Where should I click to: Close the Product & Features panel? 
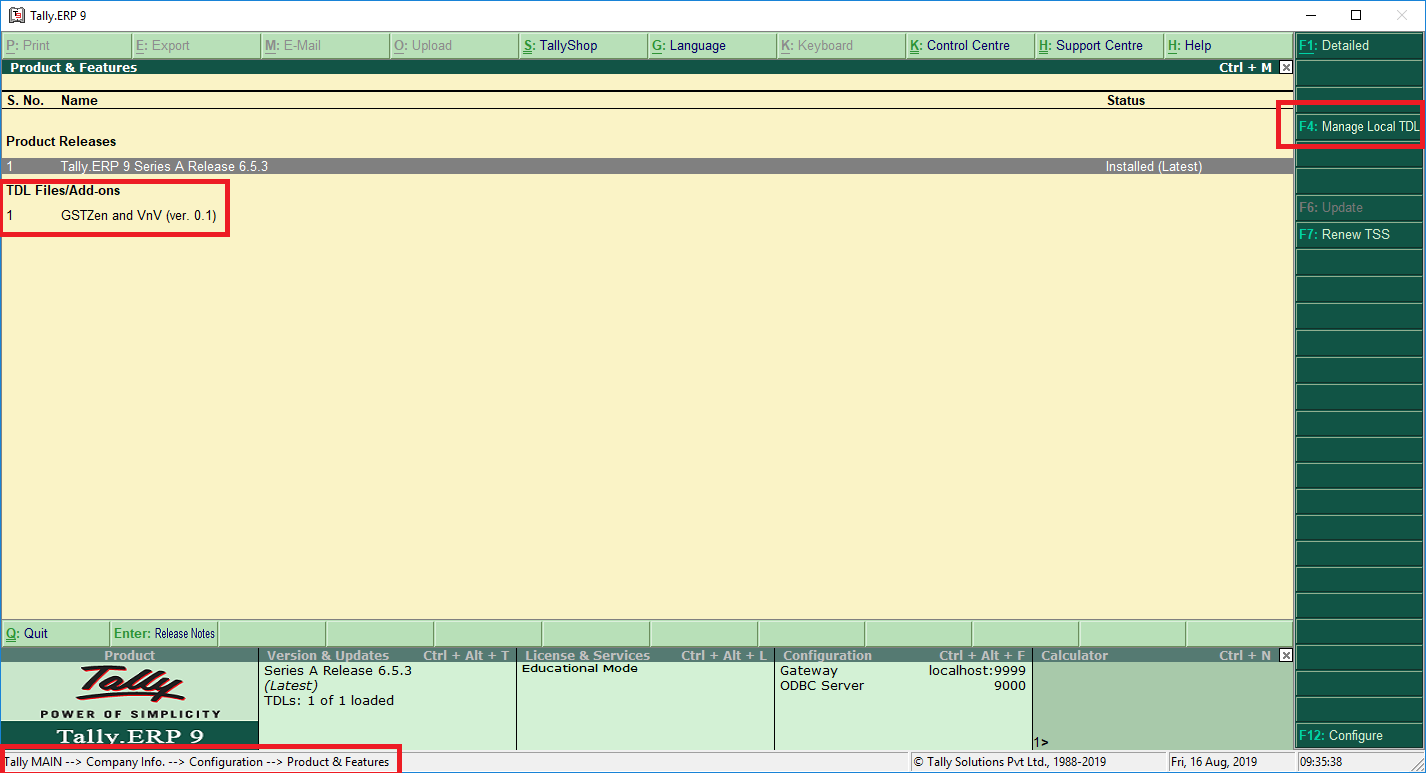click(x=1286, y=67)
